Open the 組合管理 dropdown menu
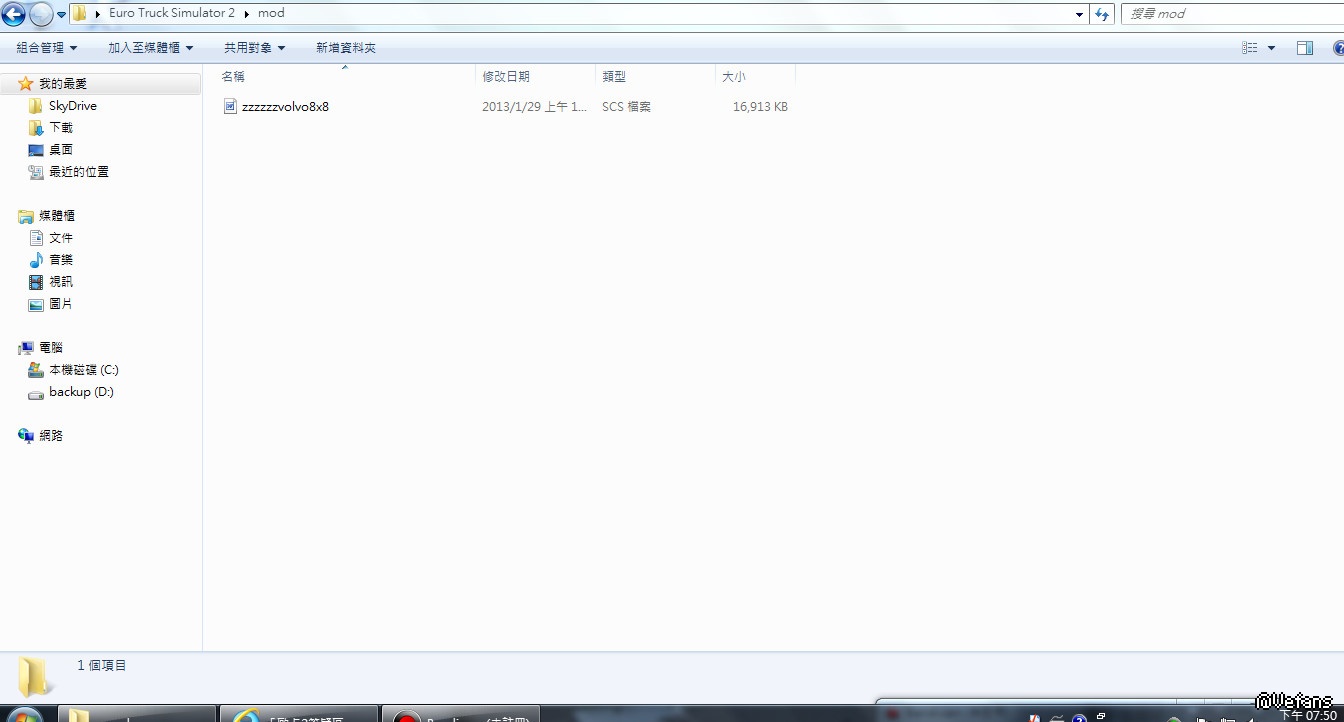The height and width of the screenshot is (722, 1344). (46, 48)
